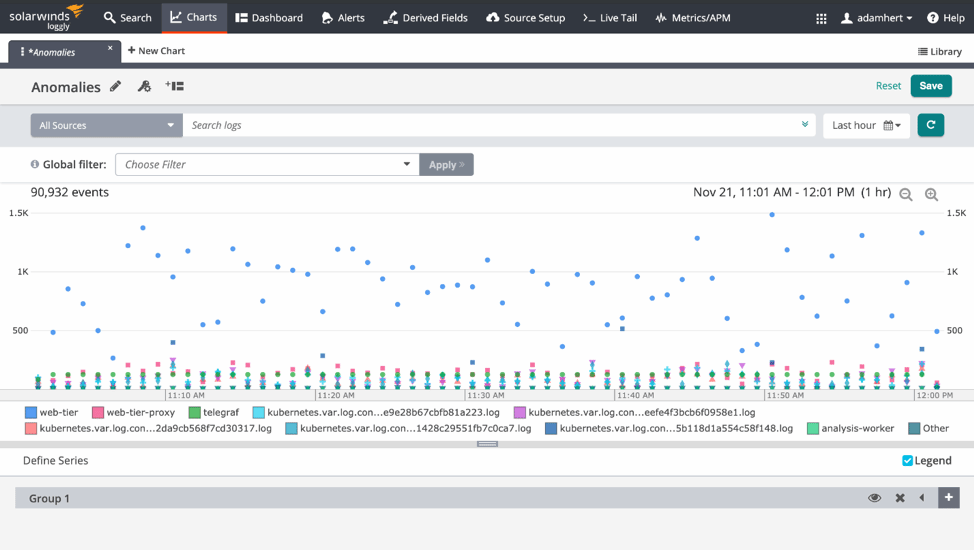
Task: Switch to the Live Tail page
Action: [x=610, y=18]
